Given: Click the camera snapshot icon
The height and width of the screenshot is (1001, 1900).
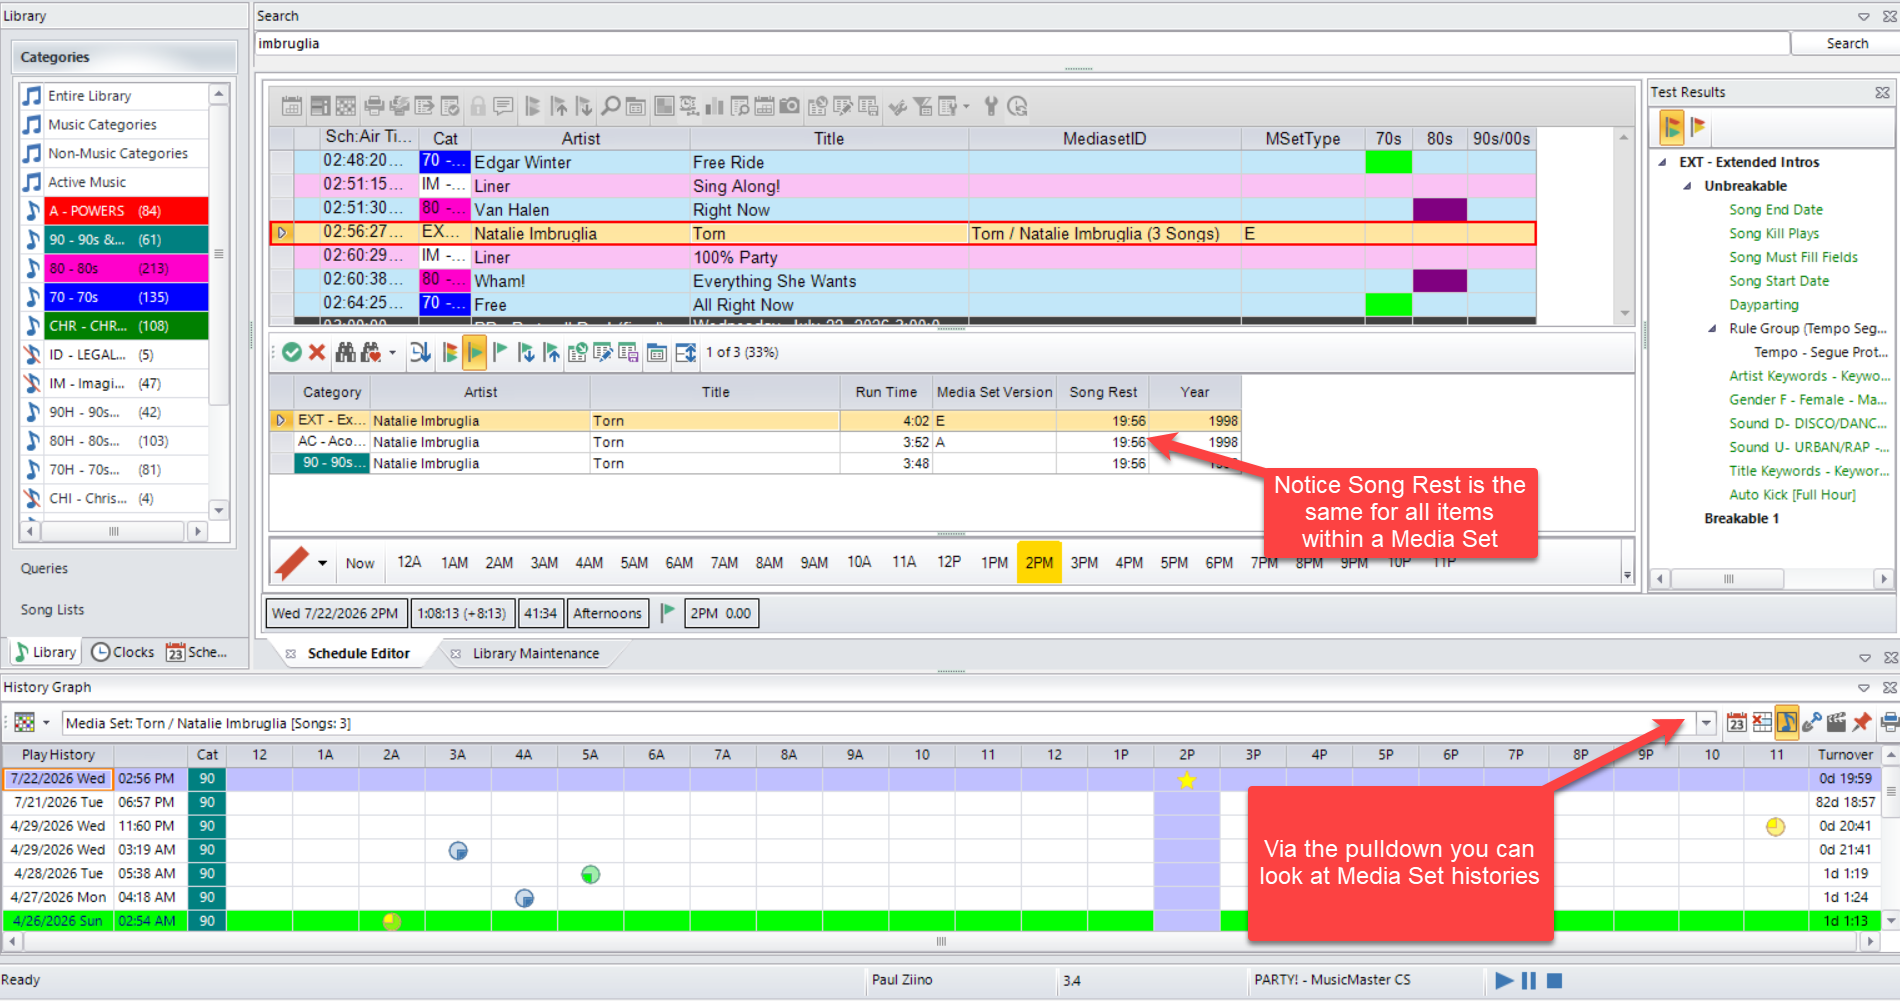Looking at the screenshot, I should pyautogui.click(x=790, y=106).
